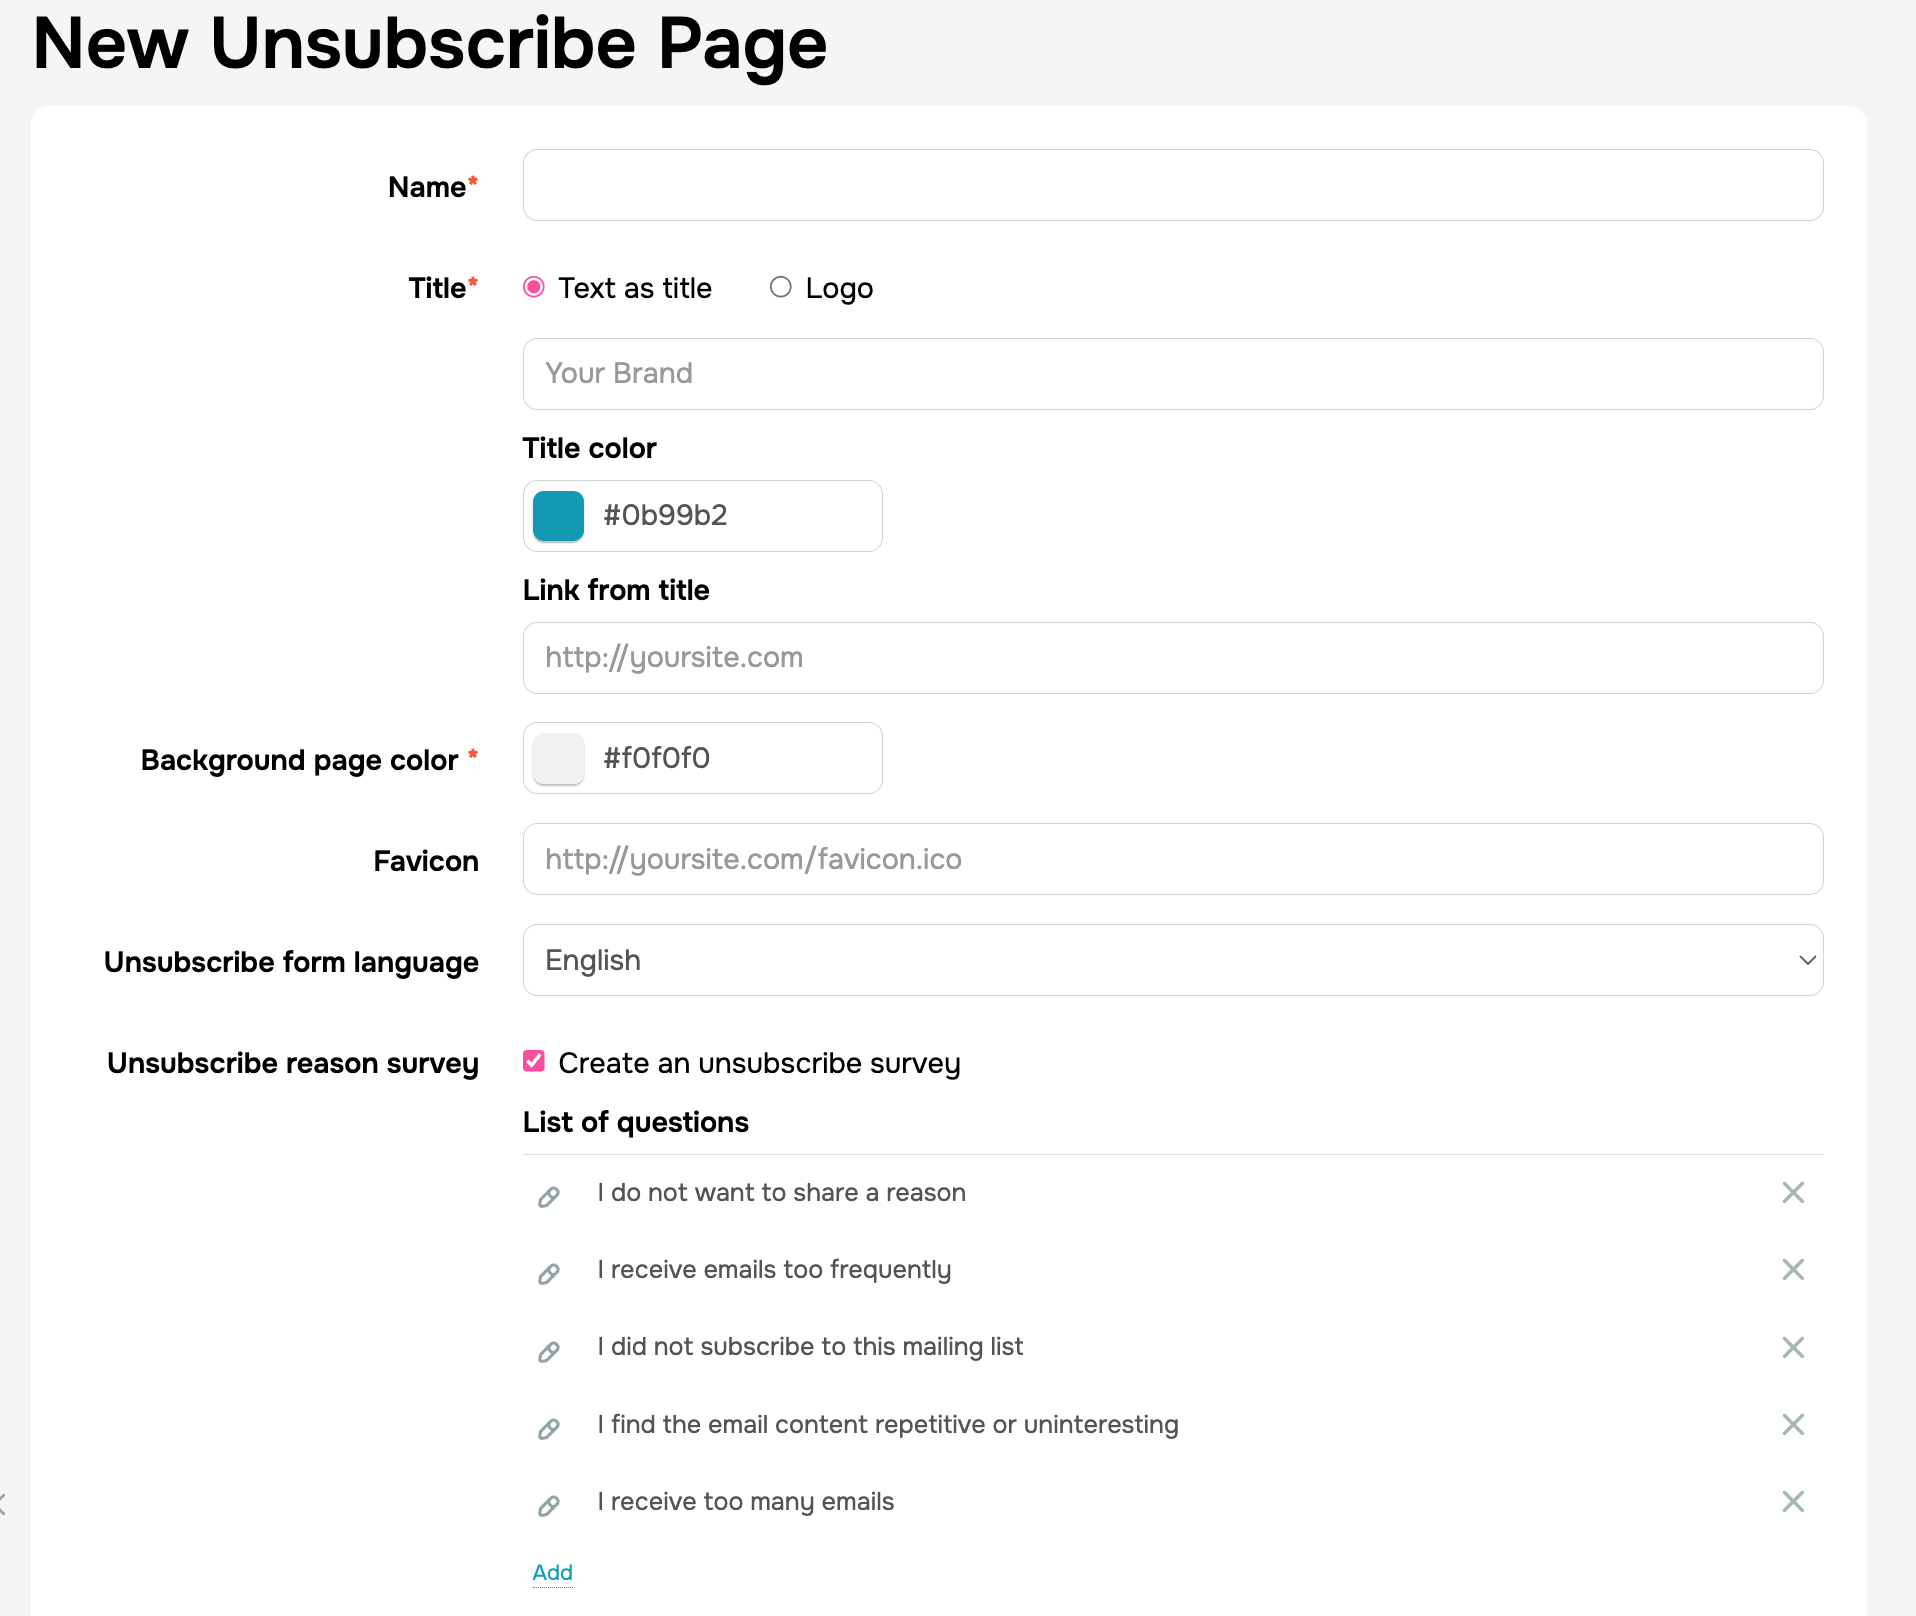This screenshot has width=1916, height=1616.
Task: Choose the Logo radio option
Action: tap(781, 287)
